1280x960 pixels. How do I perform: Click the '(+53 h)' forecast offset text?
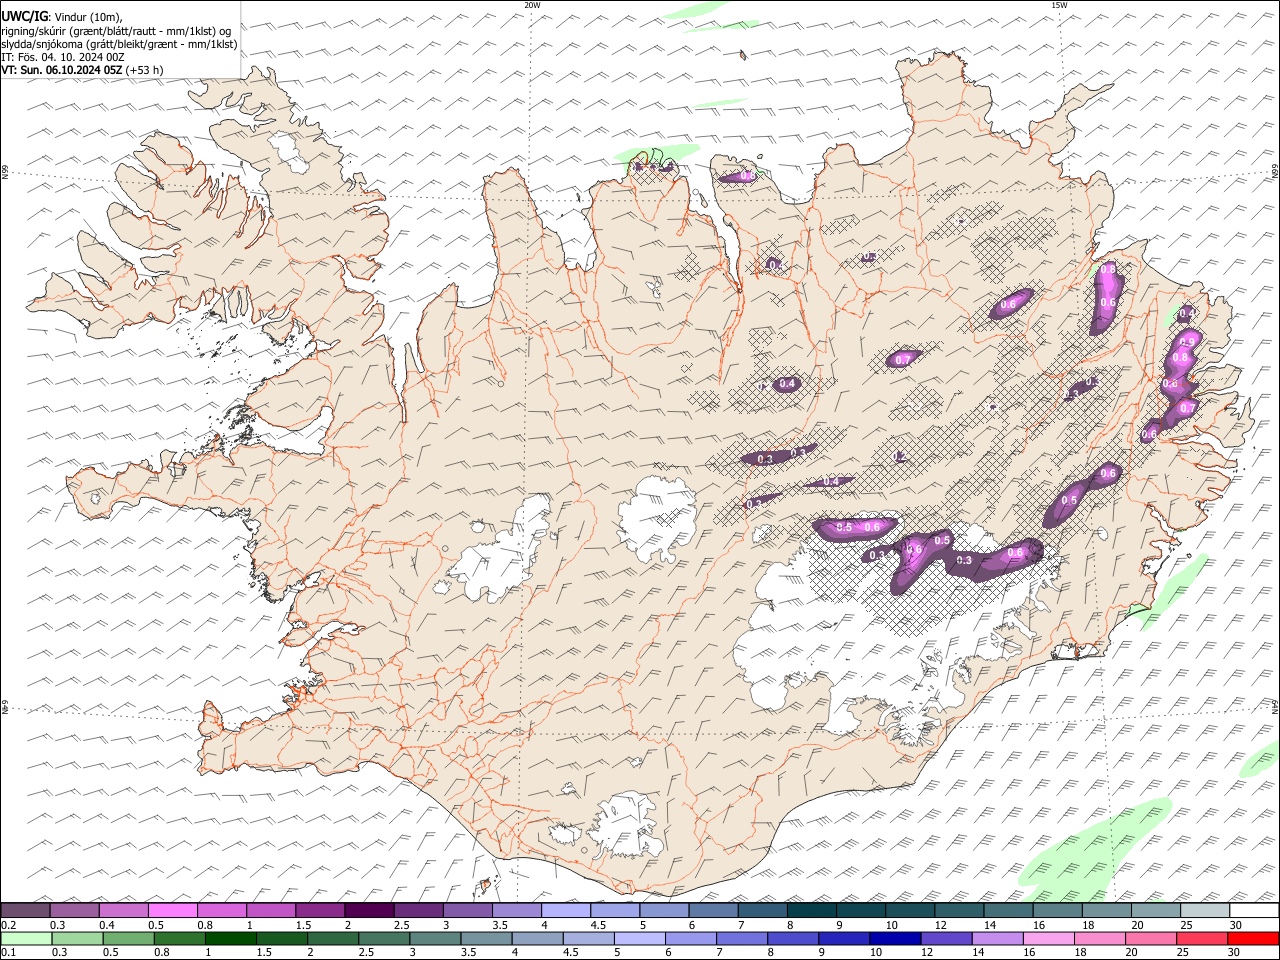click(145, 70)
